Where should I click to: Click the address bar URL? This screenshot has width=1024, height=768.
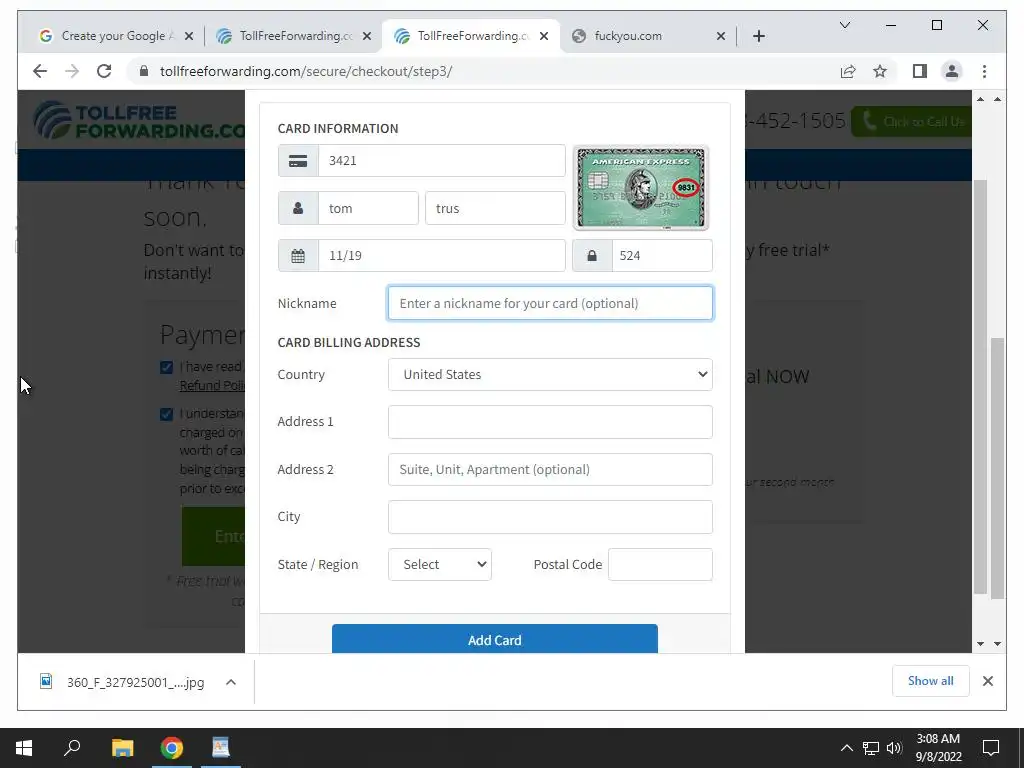[x=306, y=71]
